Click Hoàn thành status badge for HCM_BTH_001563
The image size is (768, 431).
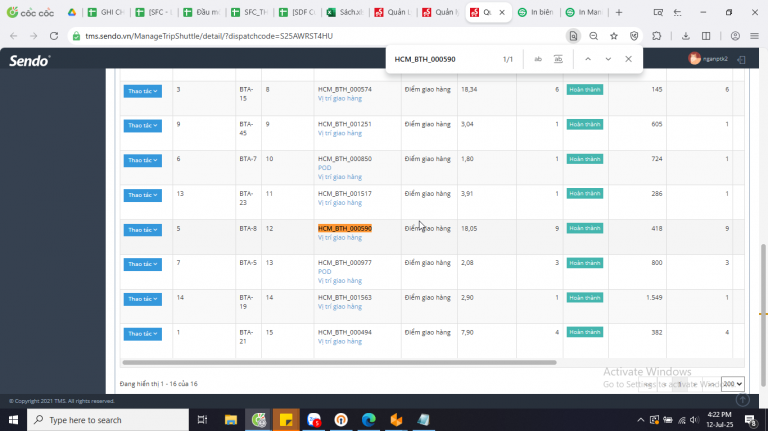click(x=585, y=298)
